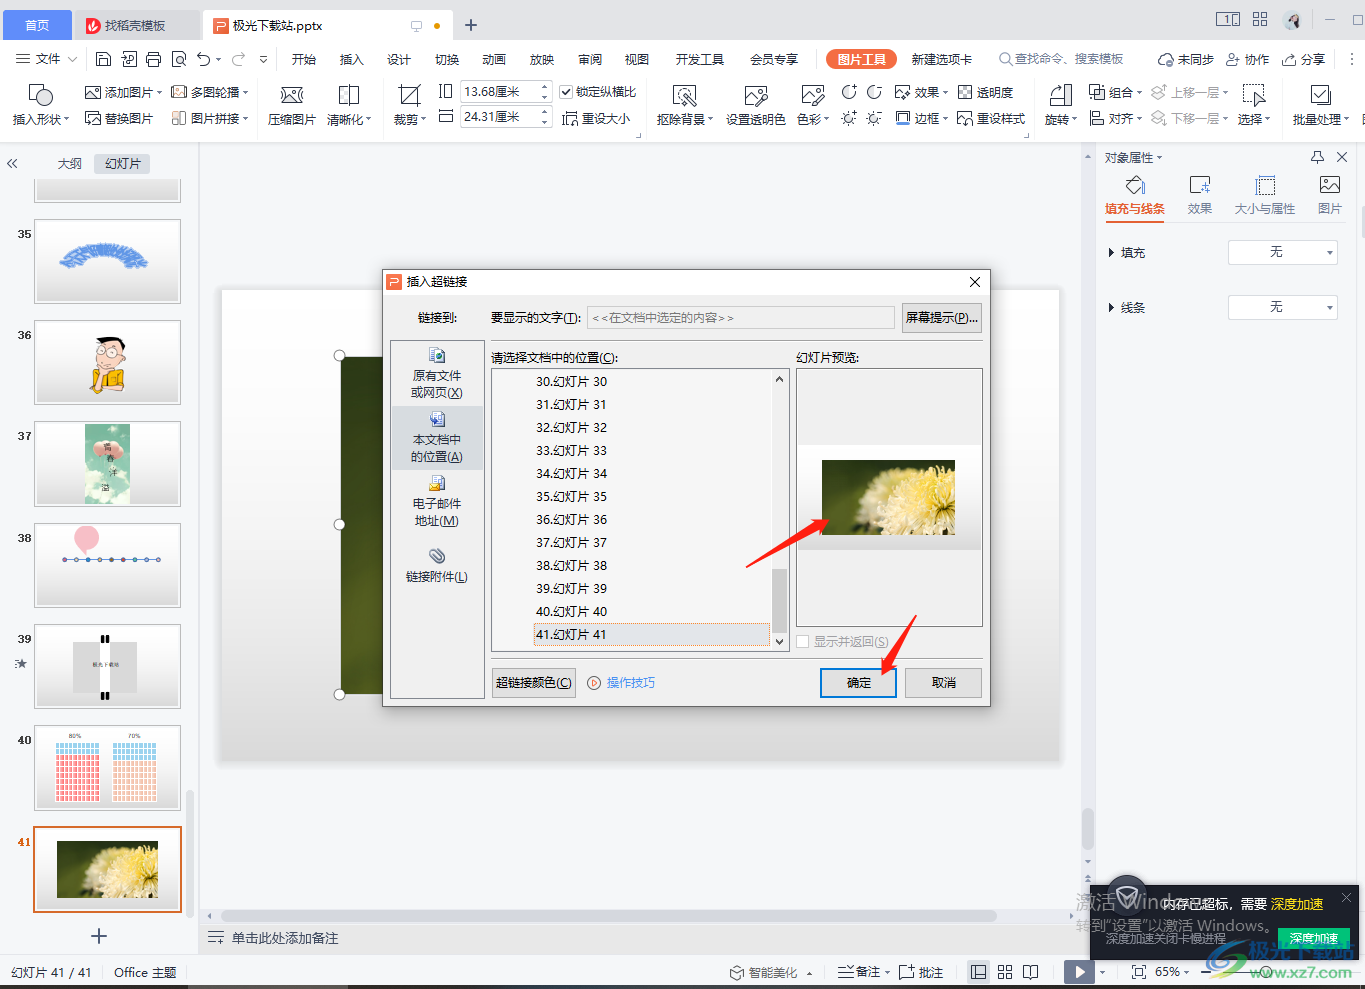
Task: Click Compress Picture (压缩图片) icon
Action: tap(292, 95)
